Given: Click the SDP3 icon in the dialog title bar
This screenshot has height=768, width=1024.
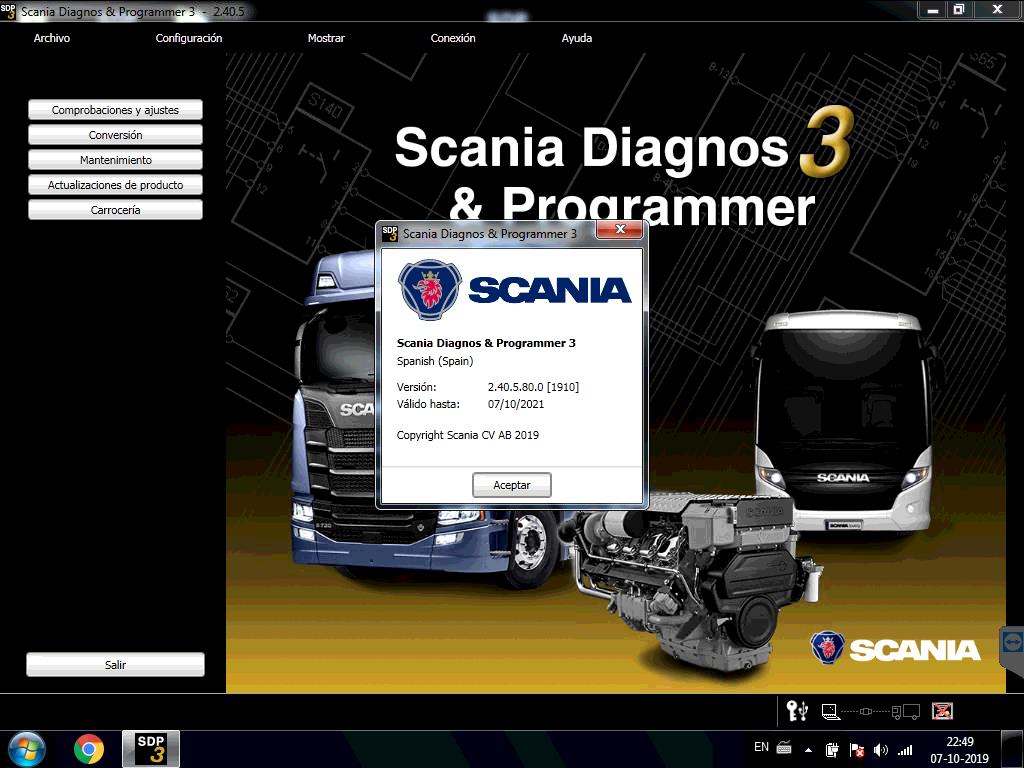Looking at the screenshot, I should pyautogui.click(x=390, y=233).
